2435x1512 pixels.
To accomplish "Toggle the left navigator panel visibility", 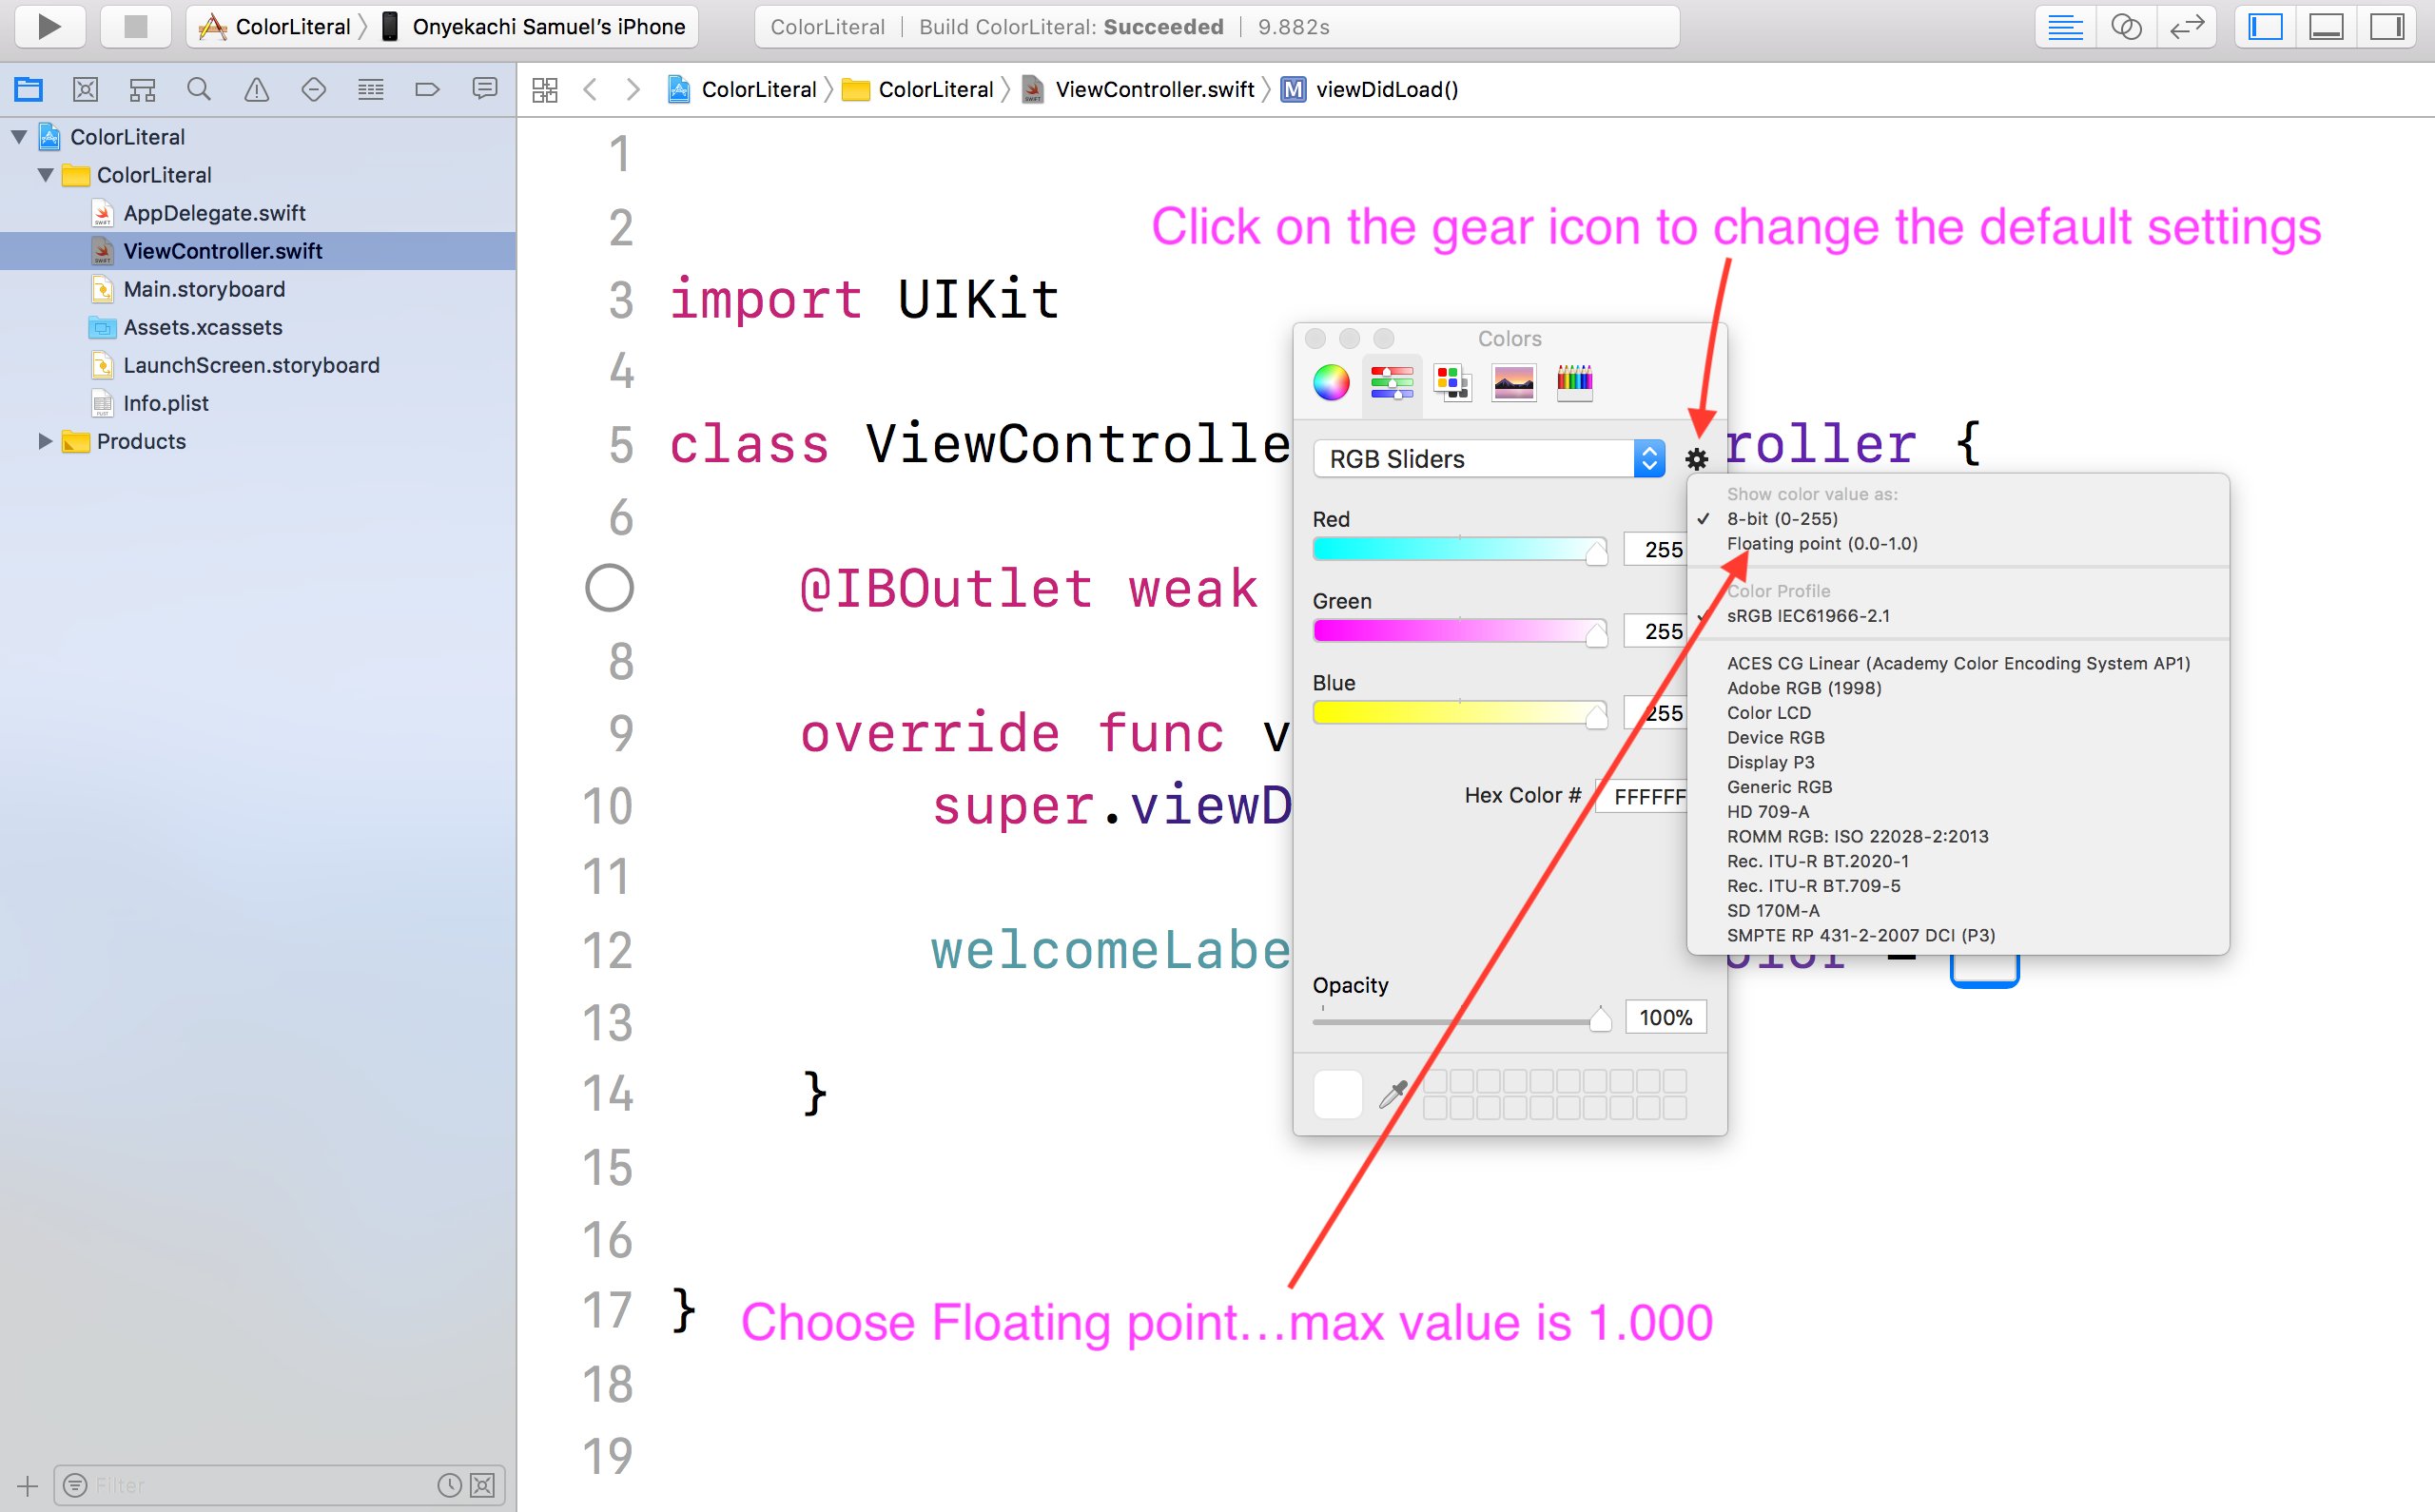I will [x=2264, y=26].
